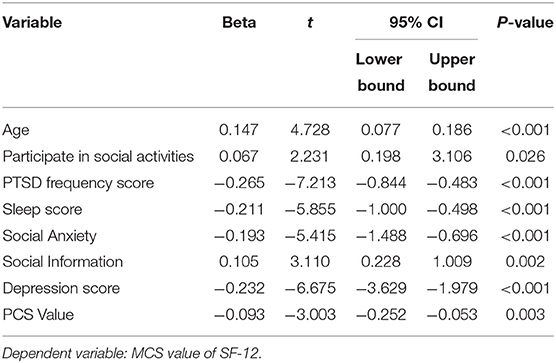Click the P-value column header
The width and height of the screenshot is (556, 363).
pyautogui.click(x=525, y=22)
